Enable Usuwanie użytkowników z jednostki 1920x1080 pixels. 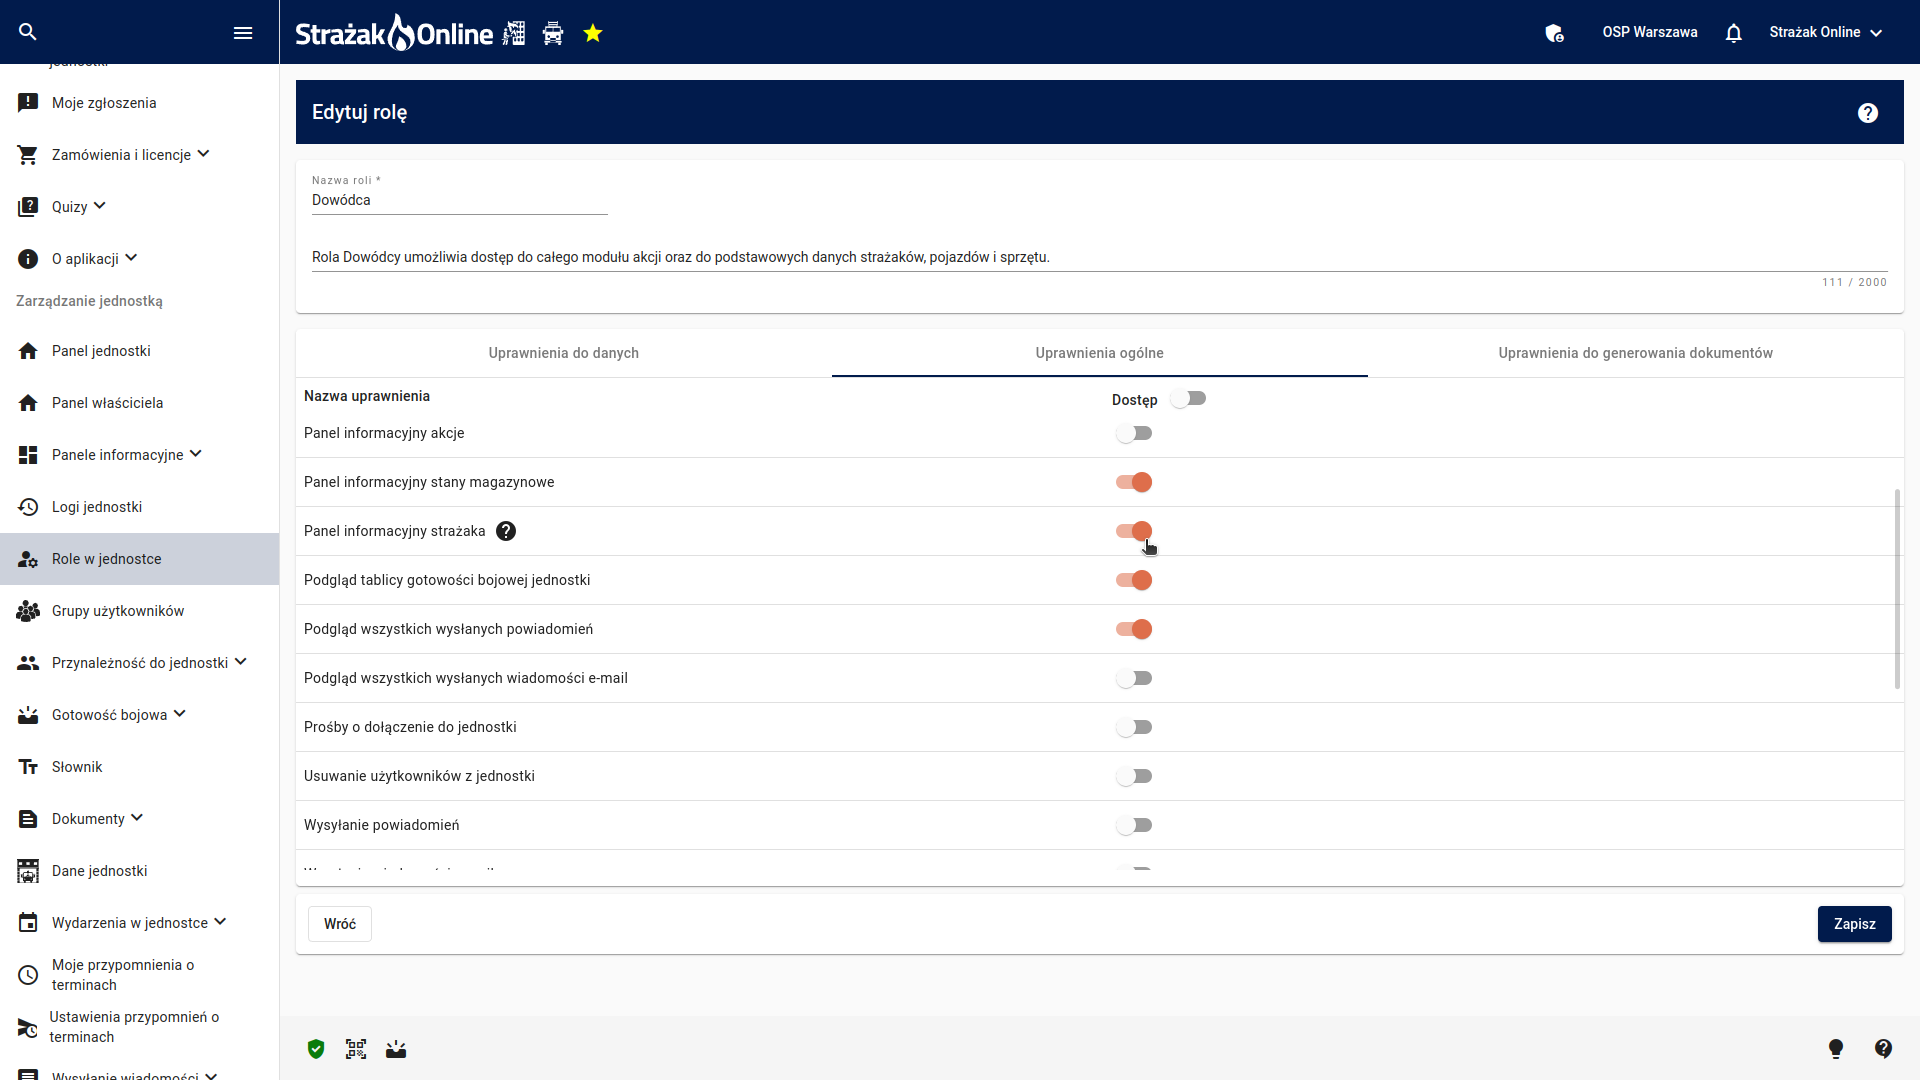[1134, 776]
